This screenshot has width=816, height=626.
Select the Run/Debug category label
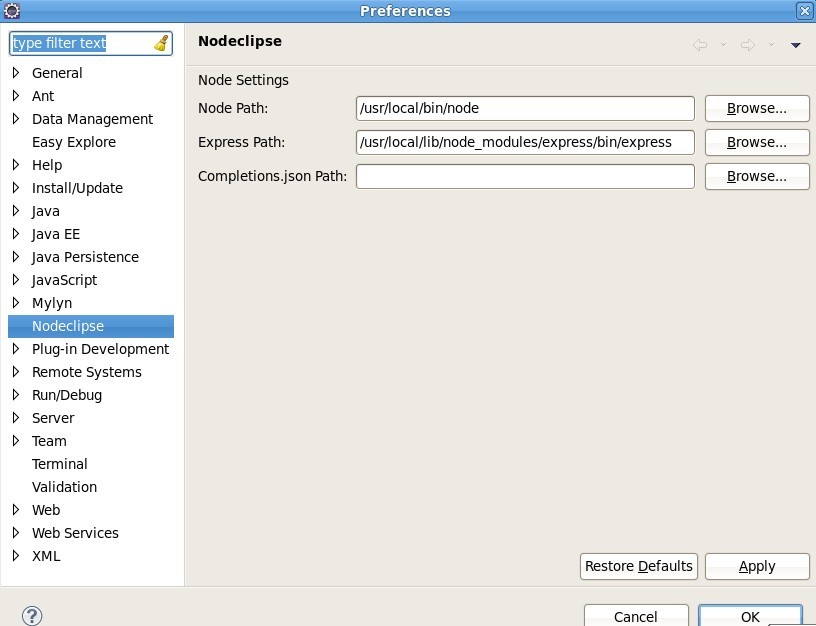[67, 395]
